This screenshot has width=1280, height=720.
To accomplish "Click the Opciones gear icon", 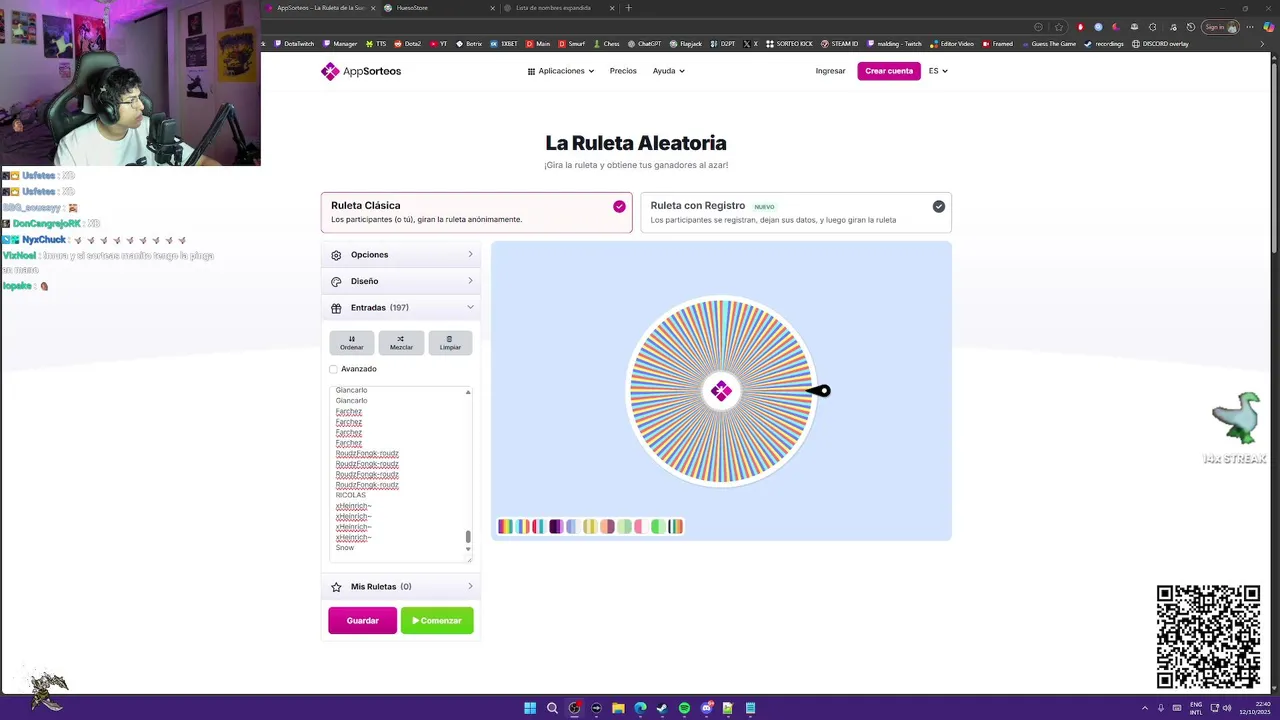I will pyautogui.click(x=336, y=255).
